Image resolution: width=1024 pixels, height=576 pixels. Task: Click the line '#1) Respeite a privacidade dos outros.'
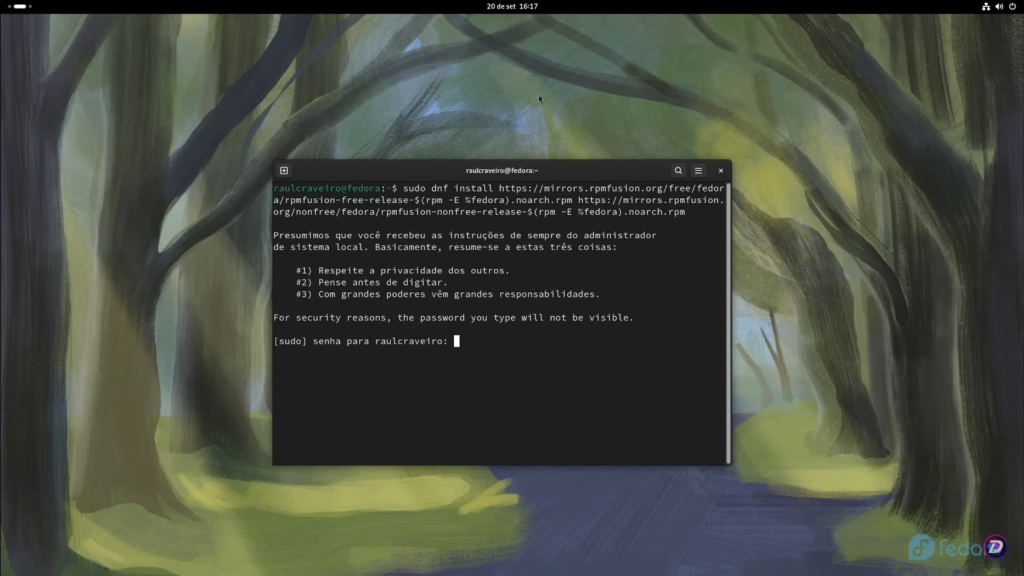click(x=402, y=270)
